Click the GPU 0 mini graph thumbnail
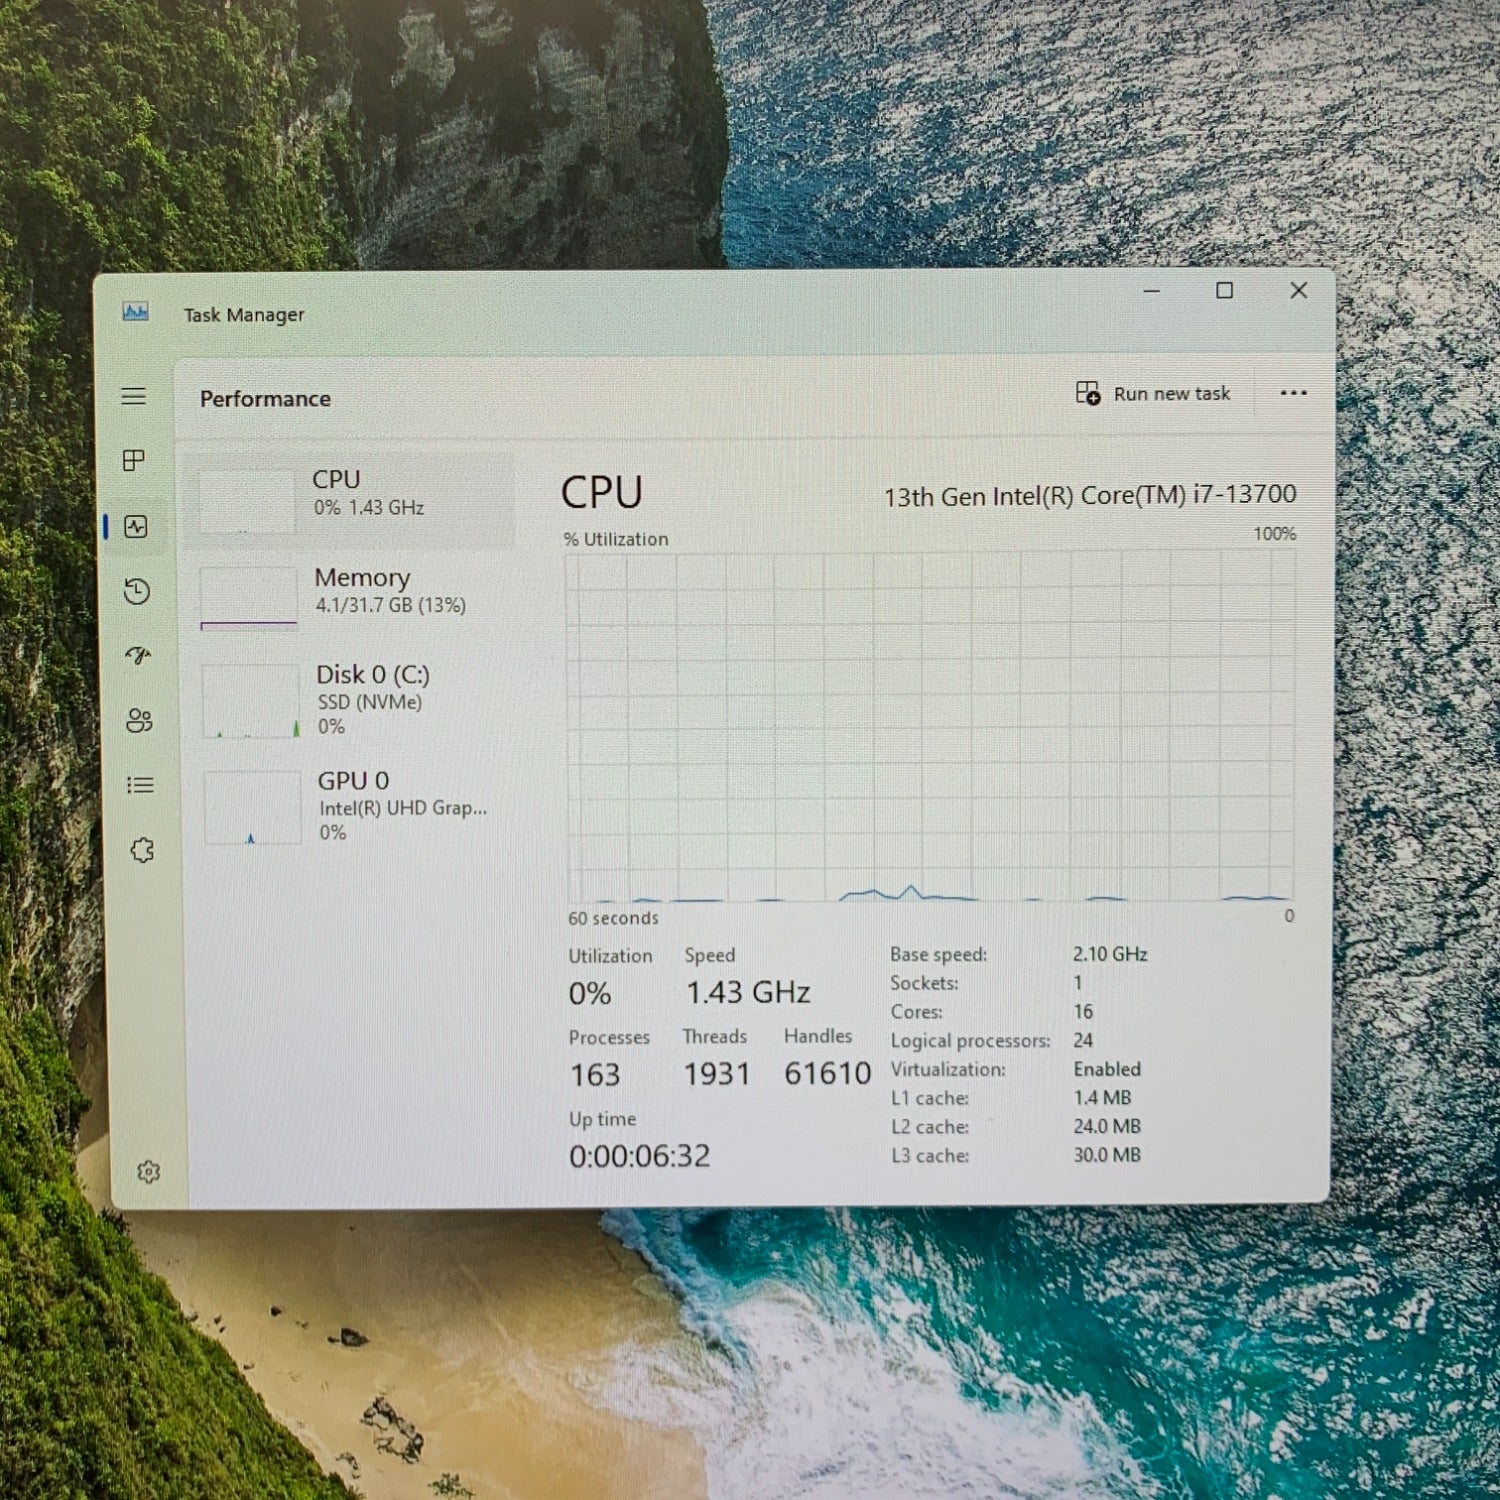The image size is (1500, 1500). [252, 808]
